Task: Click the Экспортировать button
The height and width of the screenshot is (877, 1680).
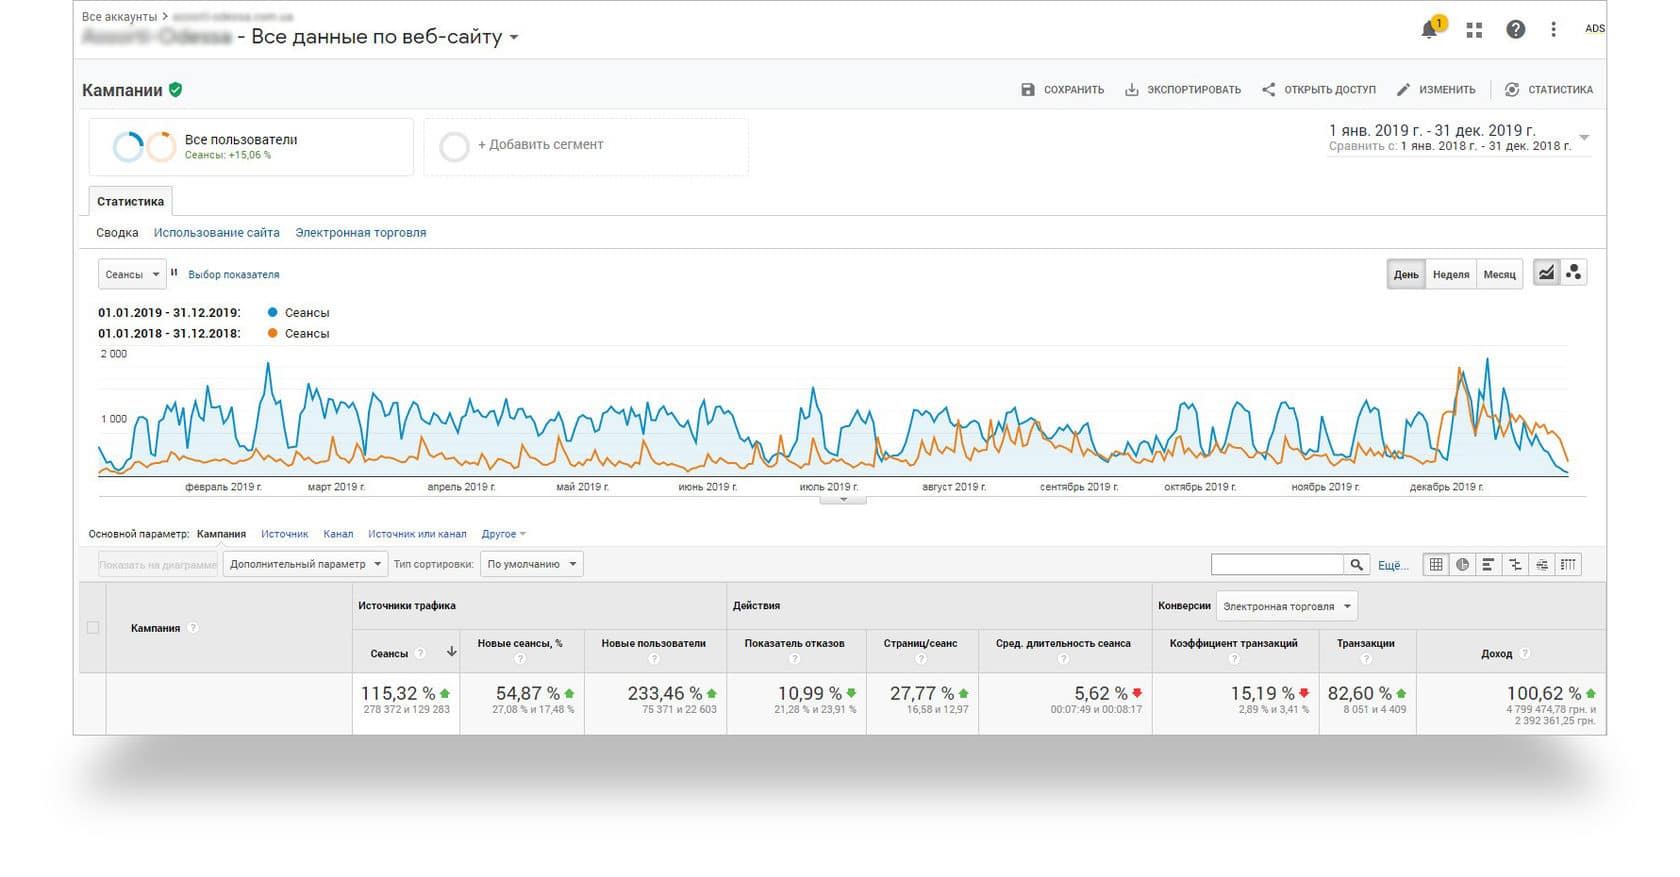Action: (1183, 90)
